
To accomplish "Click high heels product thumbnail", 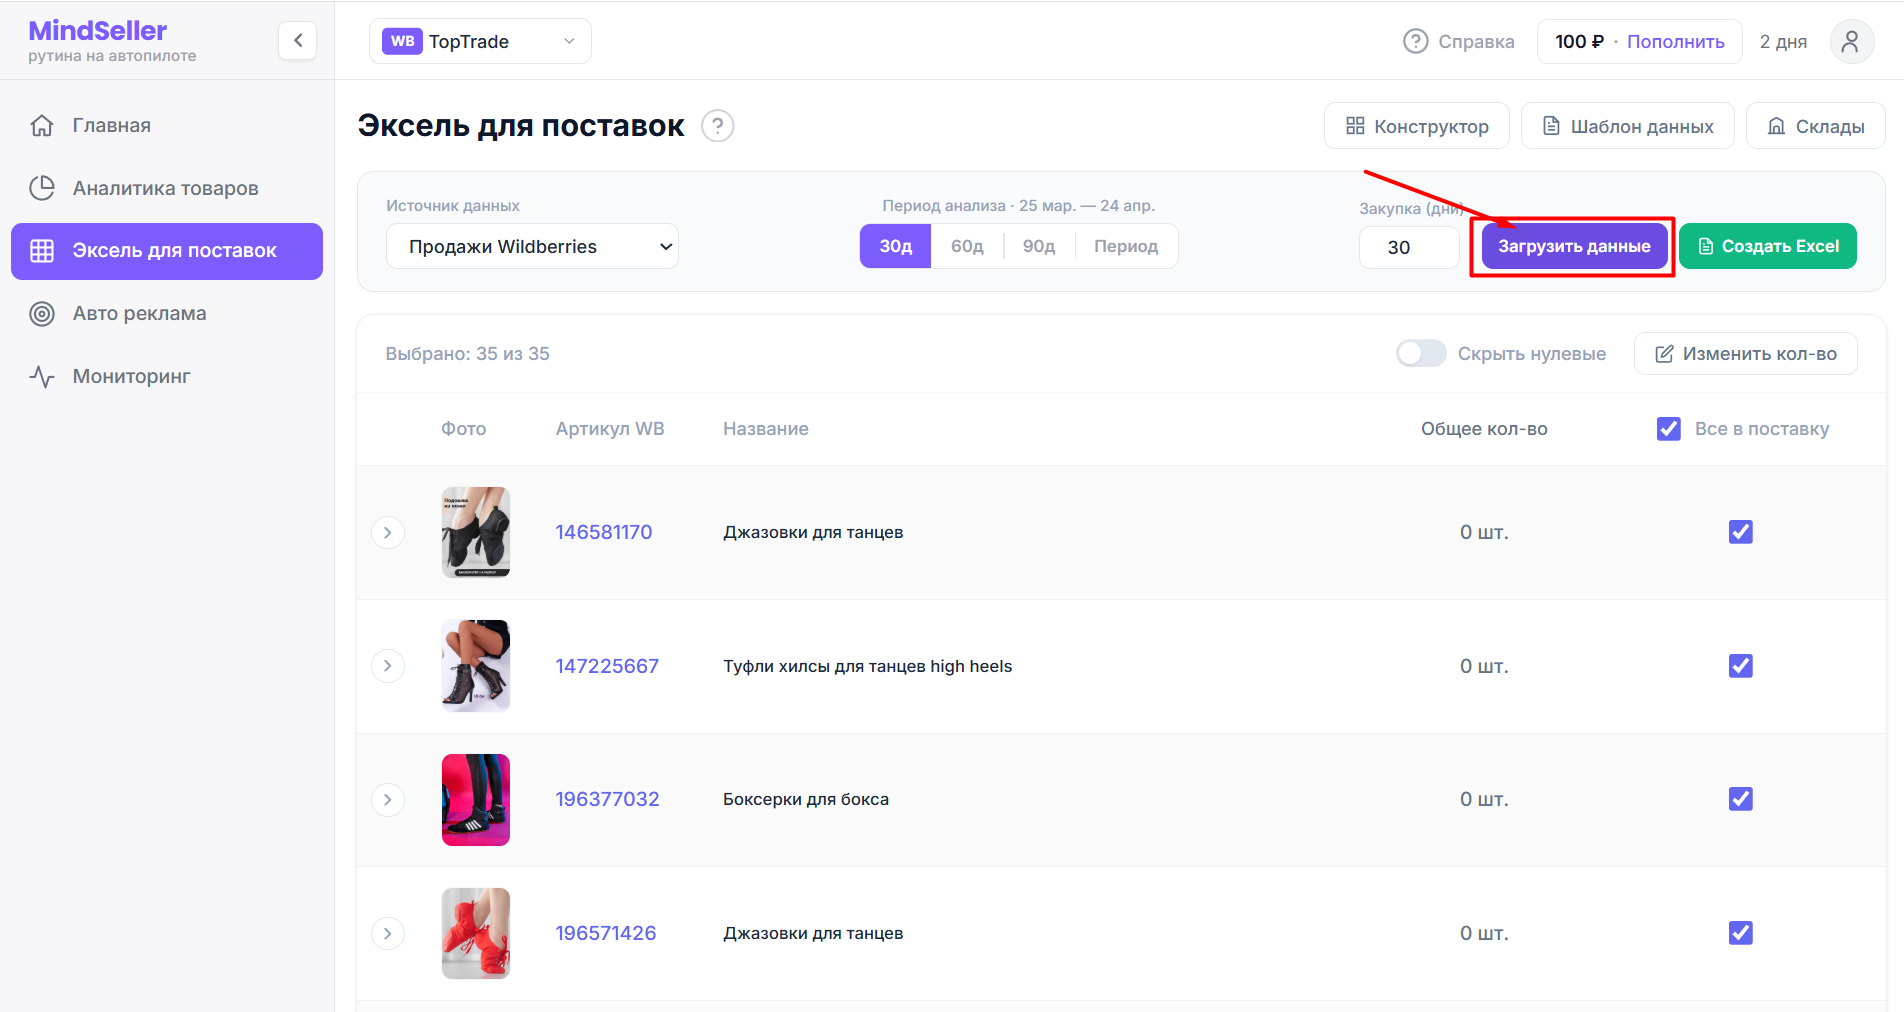I will pyautogui.click(x=476, y=666).
